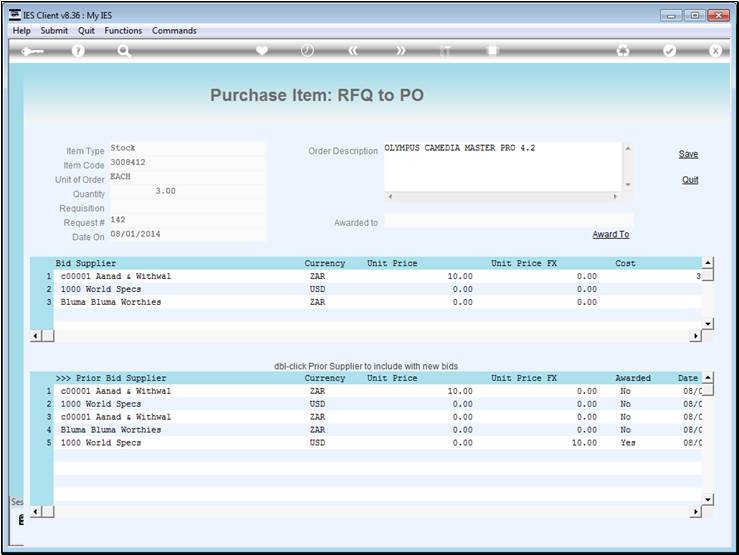Click Order Description scroll right arrow

click(x=615, y=196)
